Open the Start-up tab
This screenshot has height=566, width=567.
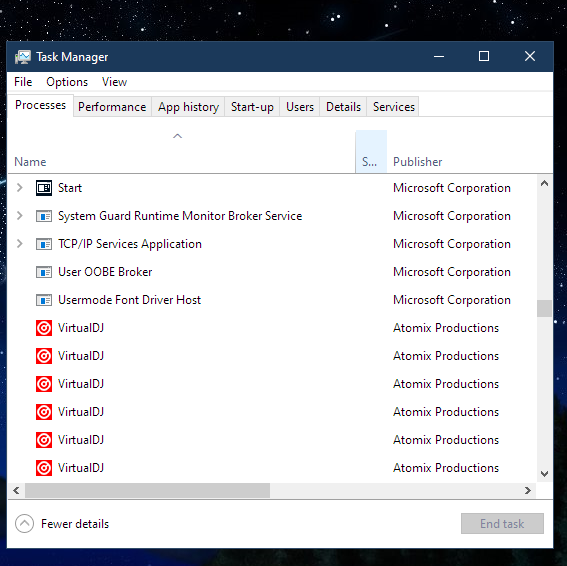click(252, 107)
